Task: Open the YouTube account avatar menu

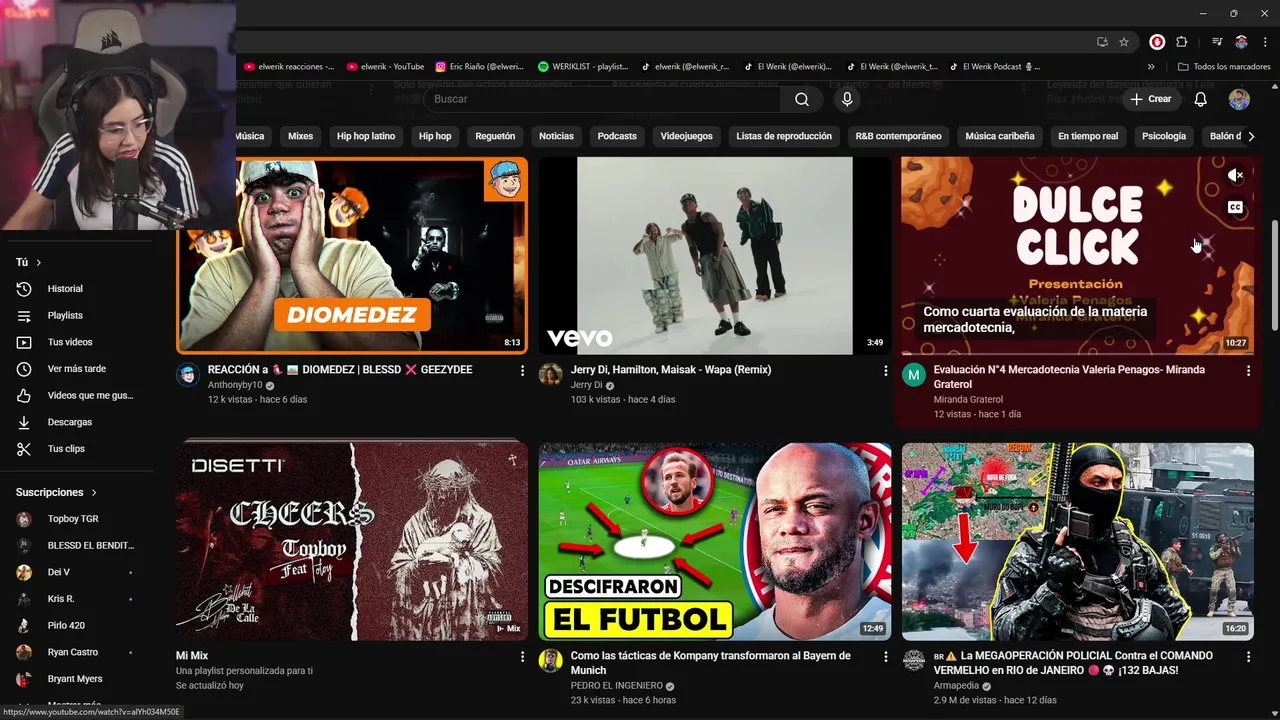Action: 1239,99
